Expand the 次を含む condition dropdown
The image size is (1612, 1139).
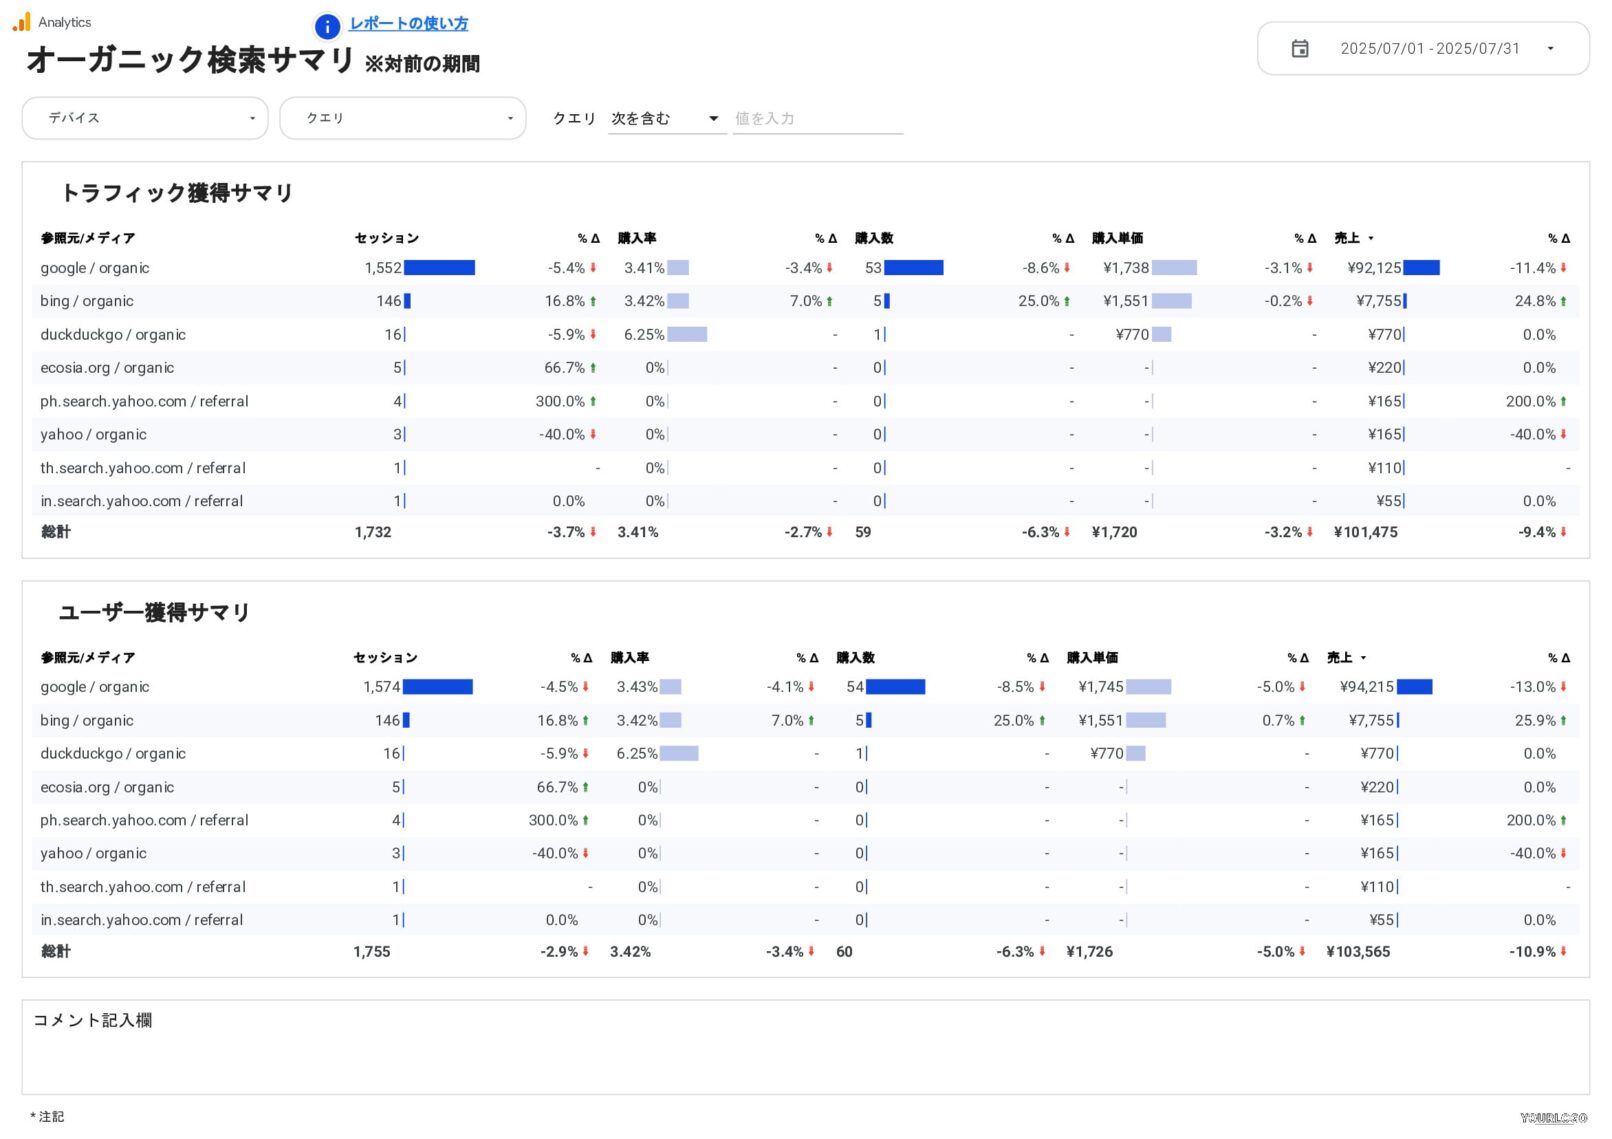point(666,119)
